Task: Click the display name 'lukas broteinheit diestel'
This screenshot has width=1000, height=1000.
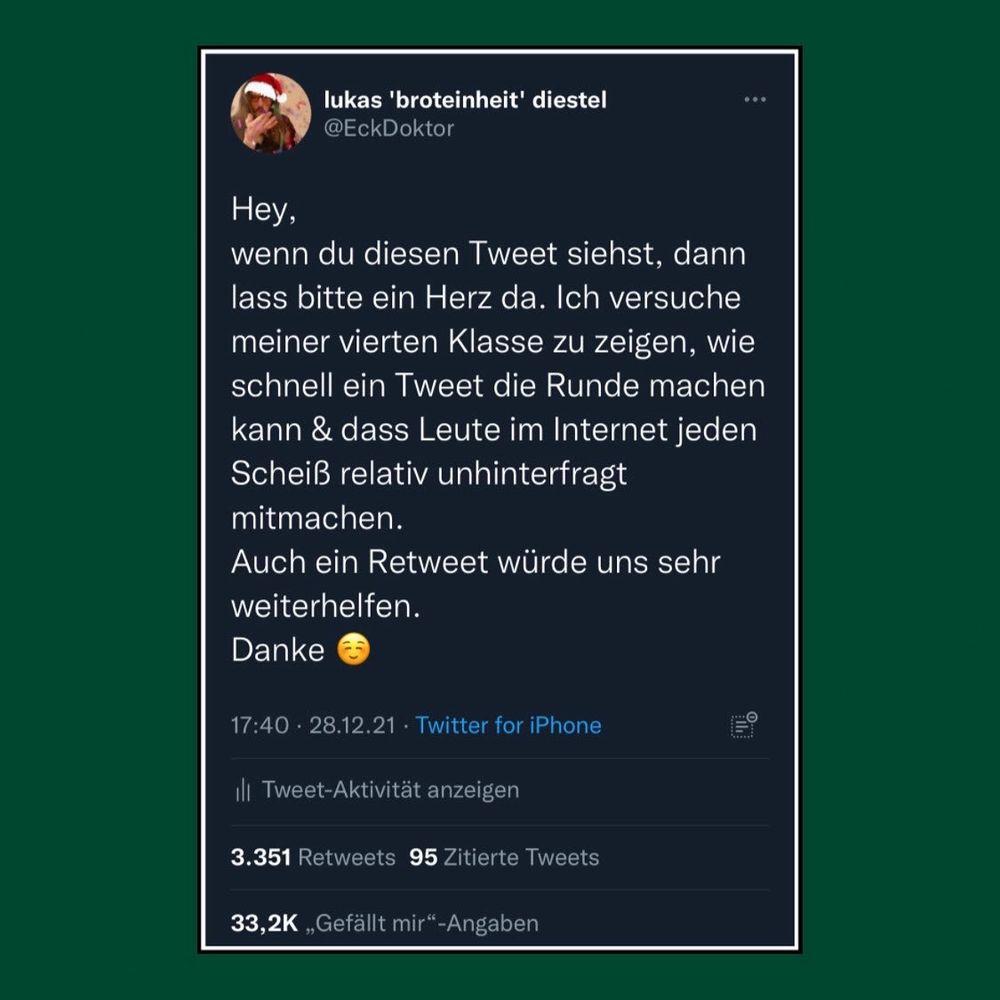Action: [x=466, y=99]
